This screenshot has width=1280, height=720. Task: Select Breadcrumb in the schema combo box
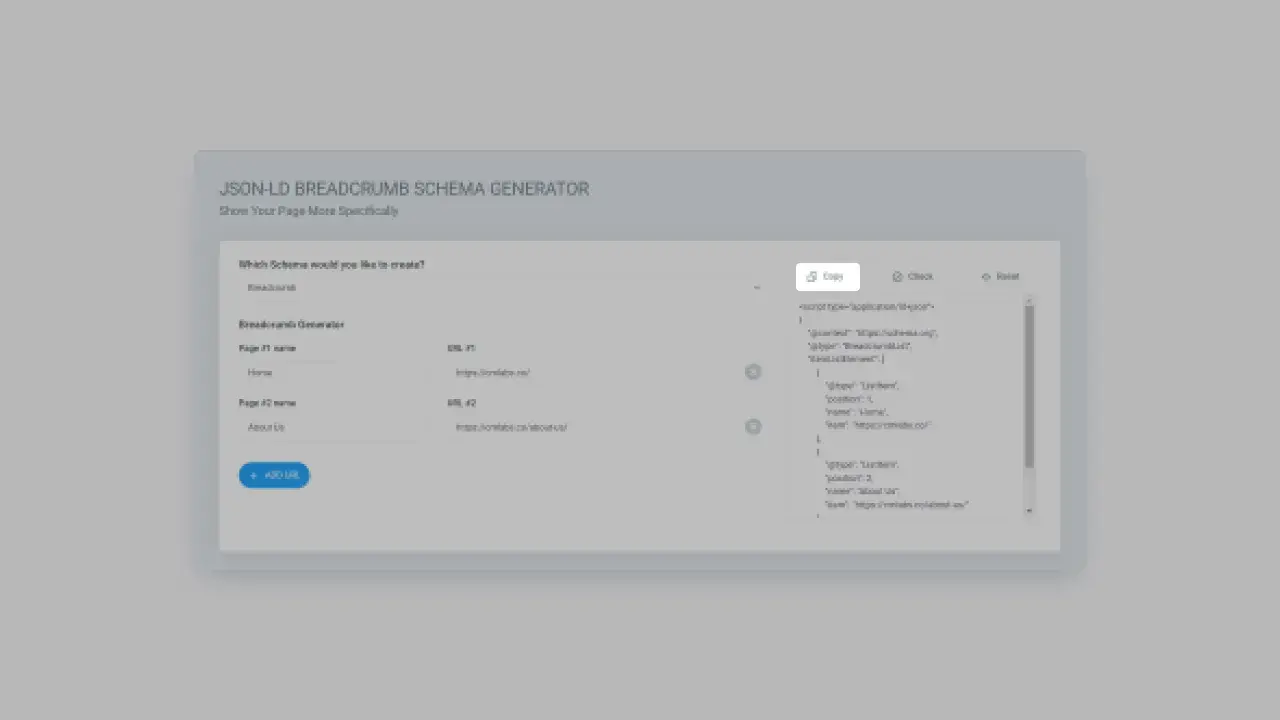pos(400,287)
